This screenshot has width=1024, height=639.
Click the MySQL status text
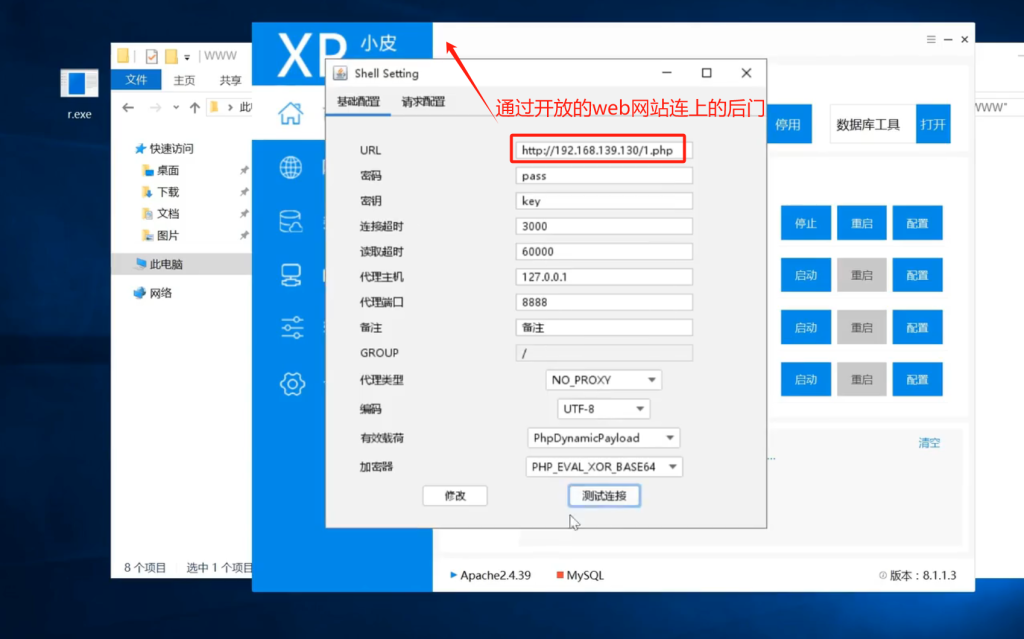click(x=585, y=575)
